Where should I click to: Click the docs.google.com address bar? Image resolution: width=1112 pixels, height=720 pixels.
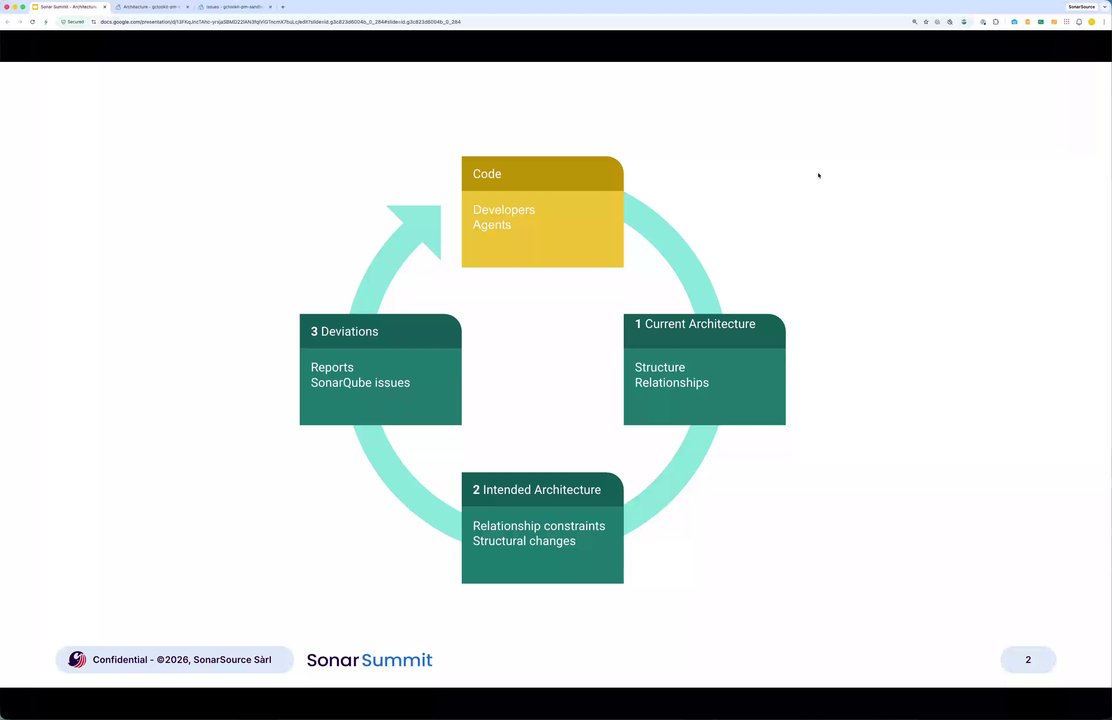pos(280,22)
